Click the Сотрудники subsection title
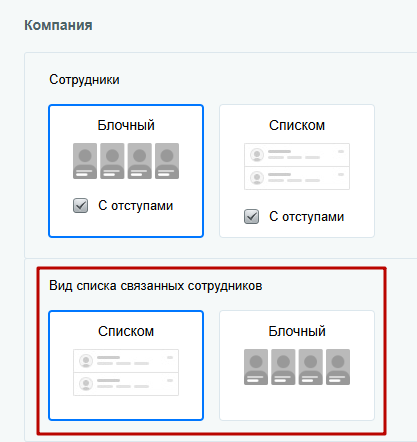This screenshot has height=442, width=417. tap(84, 80)
